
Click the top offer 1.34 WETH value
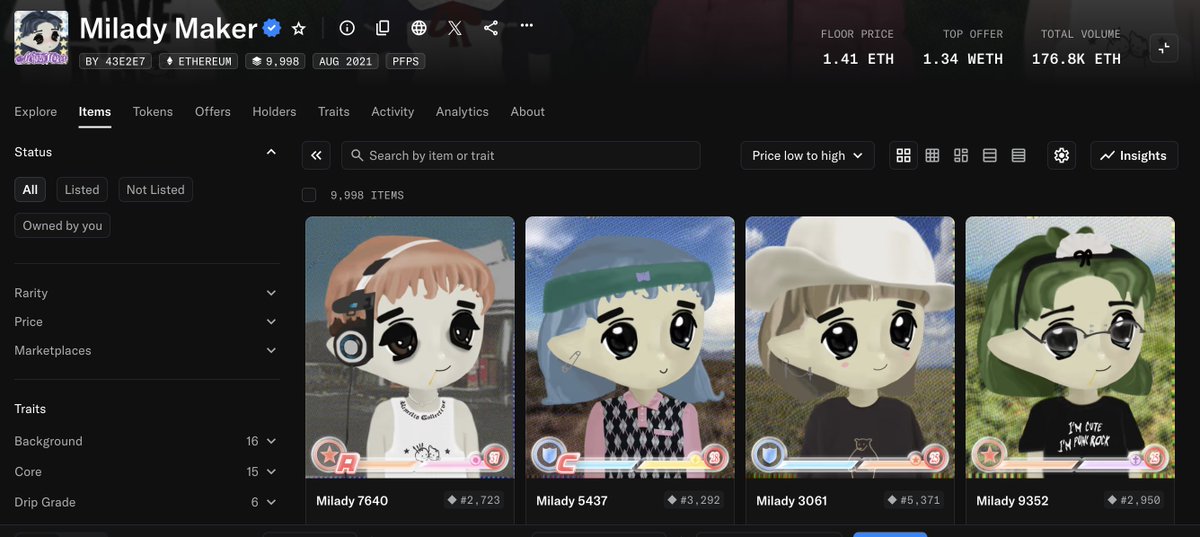[x=963, y=59]
